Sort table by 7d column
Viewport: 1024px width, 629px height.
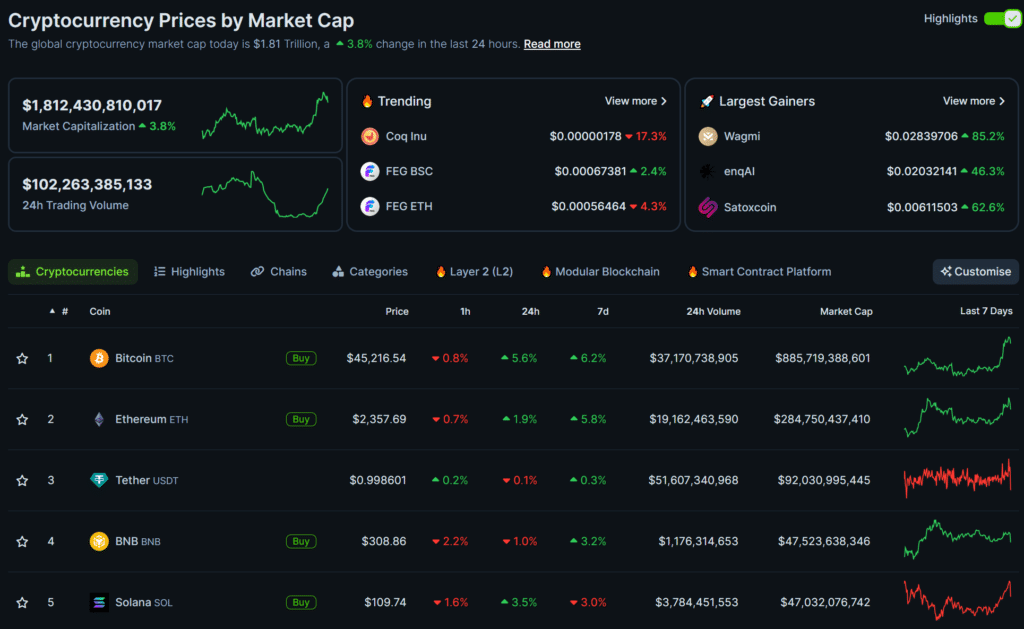pos(603,312)
